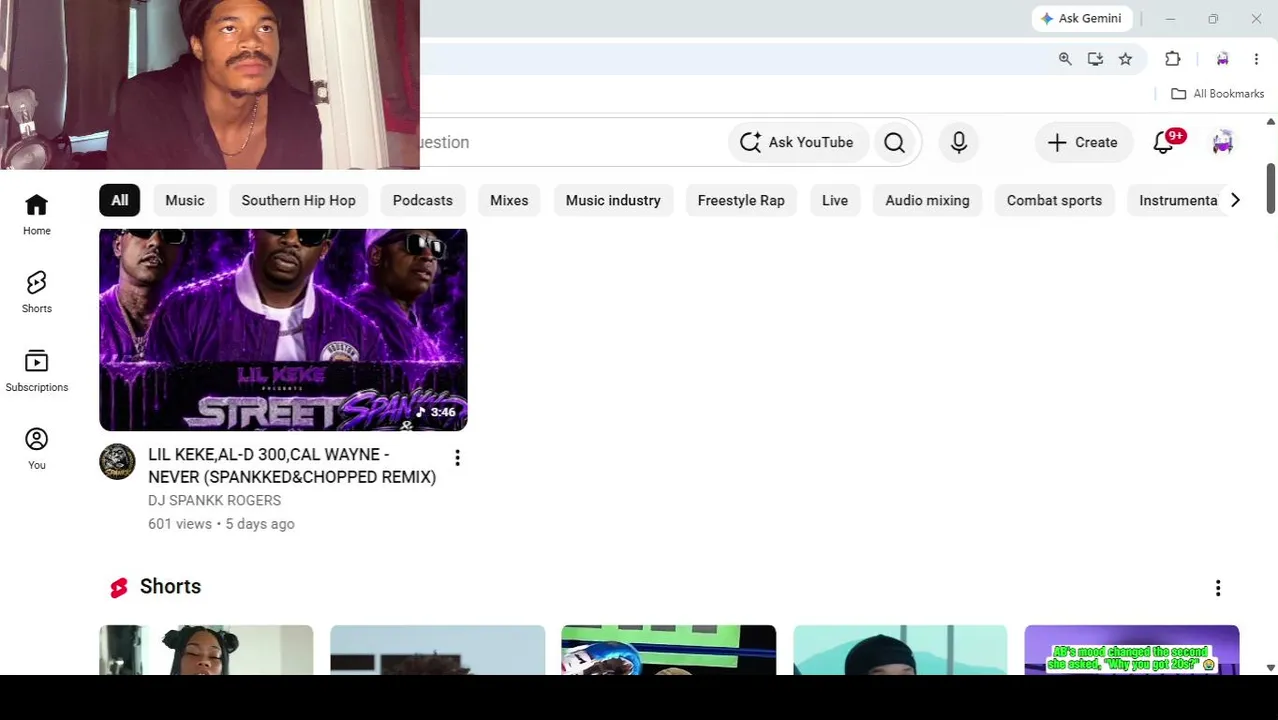Open video title NEVER (SPANKKED&CHOPPED REMIX)

[x=292, y=466]
